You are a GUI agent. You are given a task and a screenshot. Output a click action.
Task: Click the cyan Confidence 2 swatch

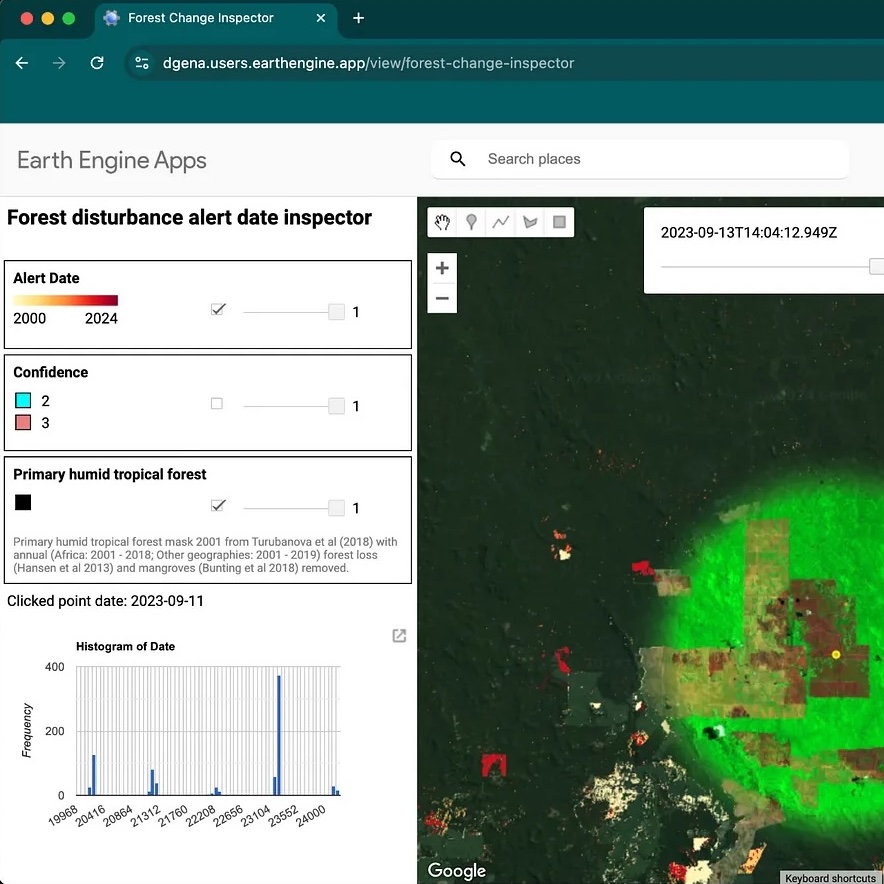pyautogui.click(x=23, y=400)
